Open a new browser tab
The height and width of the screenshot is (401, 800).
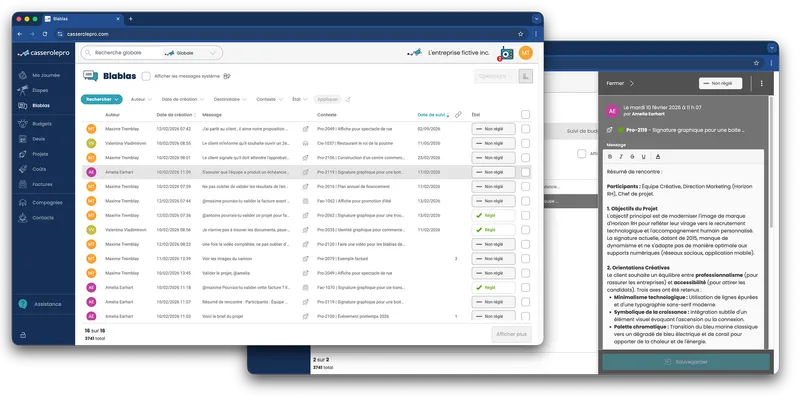click(131, 19)
